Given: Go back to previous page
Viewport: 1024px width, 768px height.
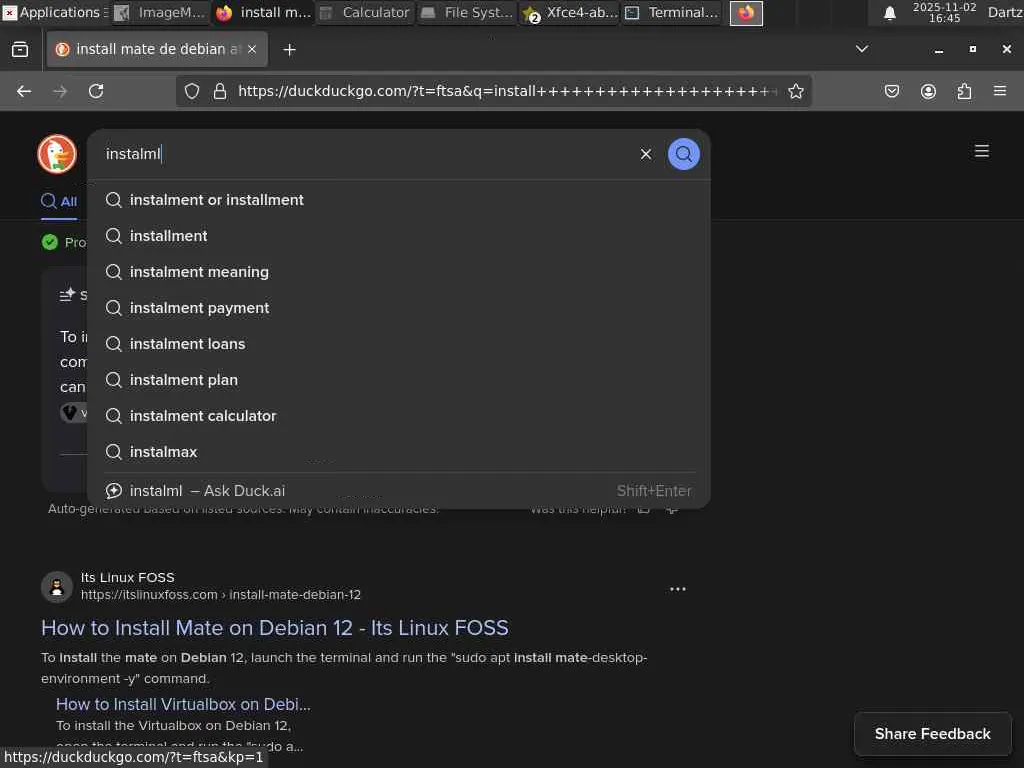Looking at the screenshot, I should (x=24, y=91).
